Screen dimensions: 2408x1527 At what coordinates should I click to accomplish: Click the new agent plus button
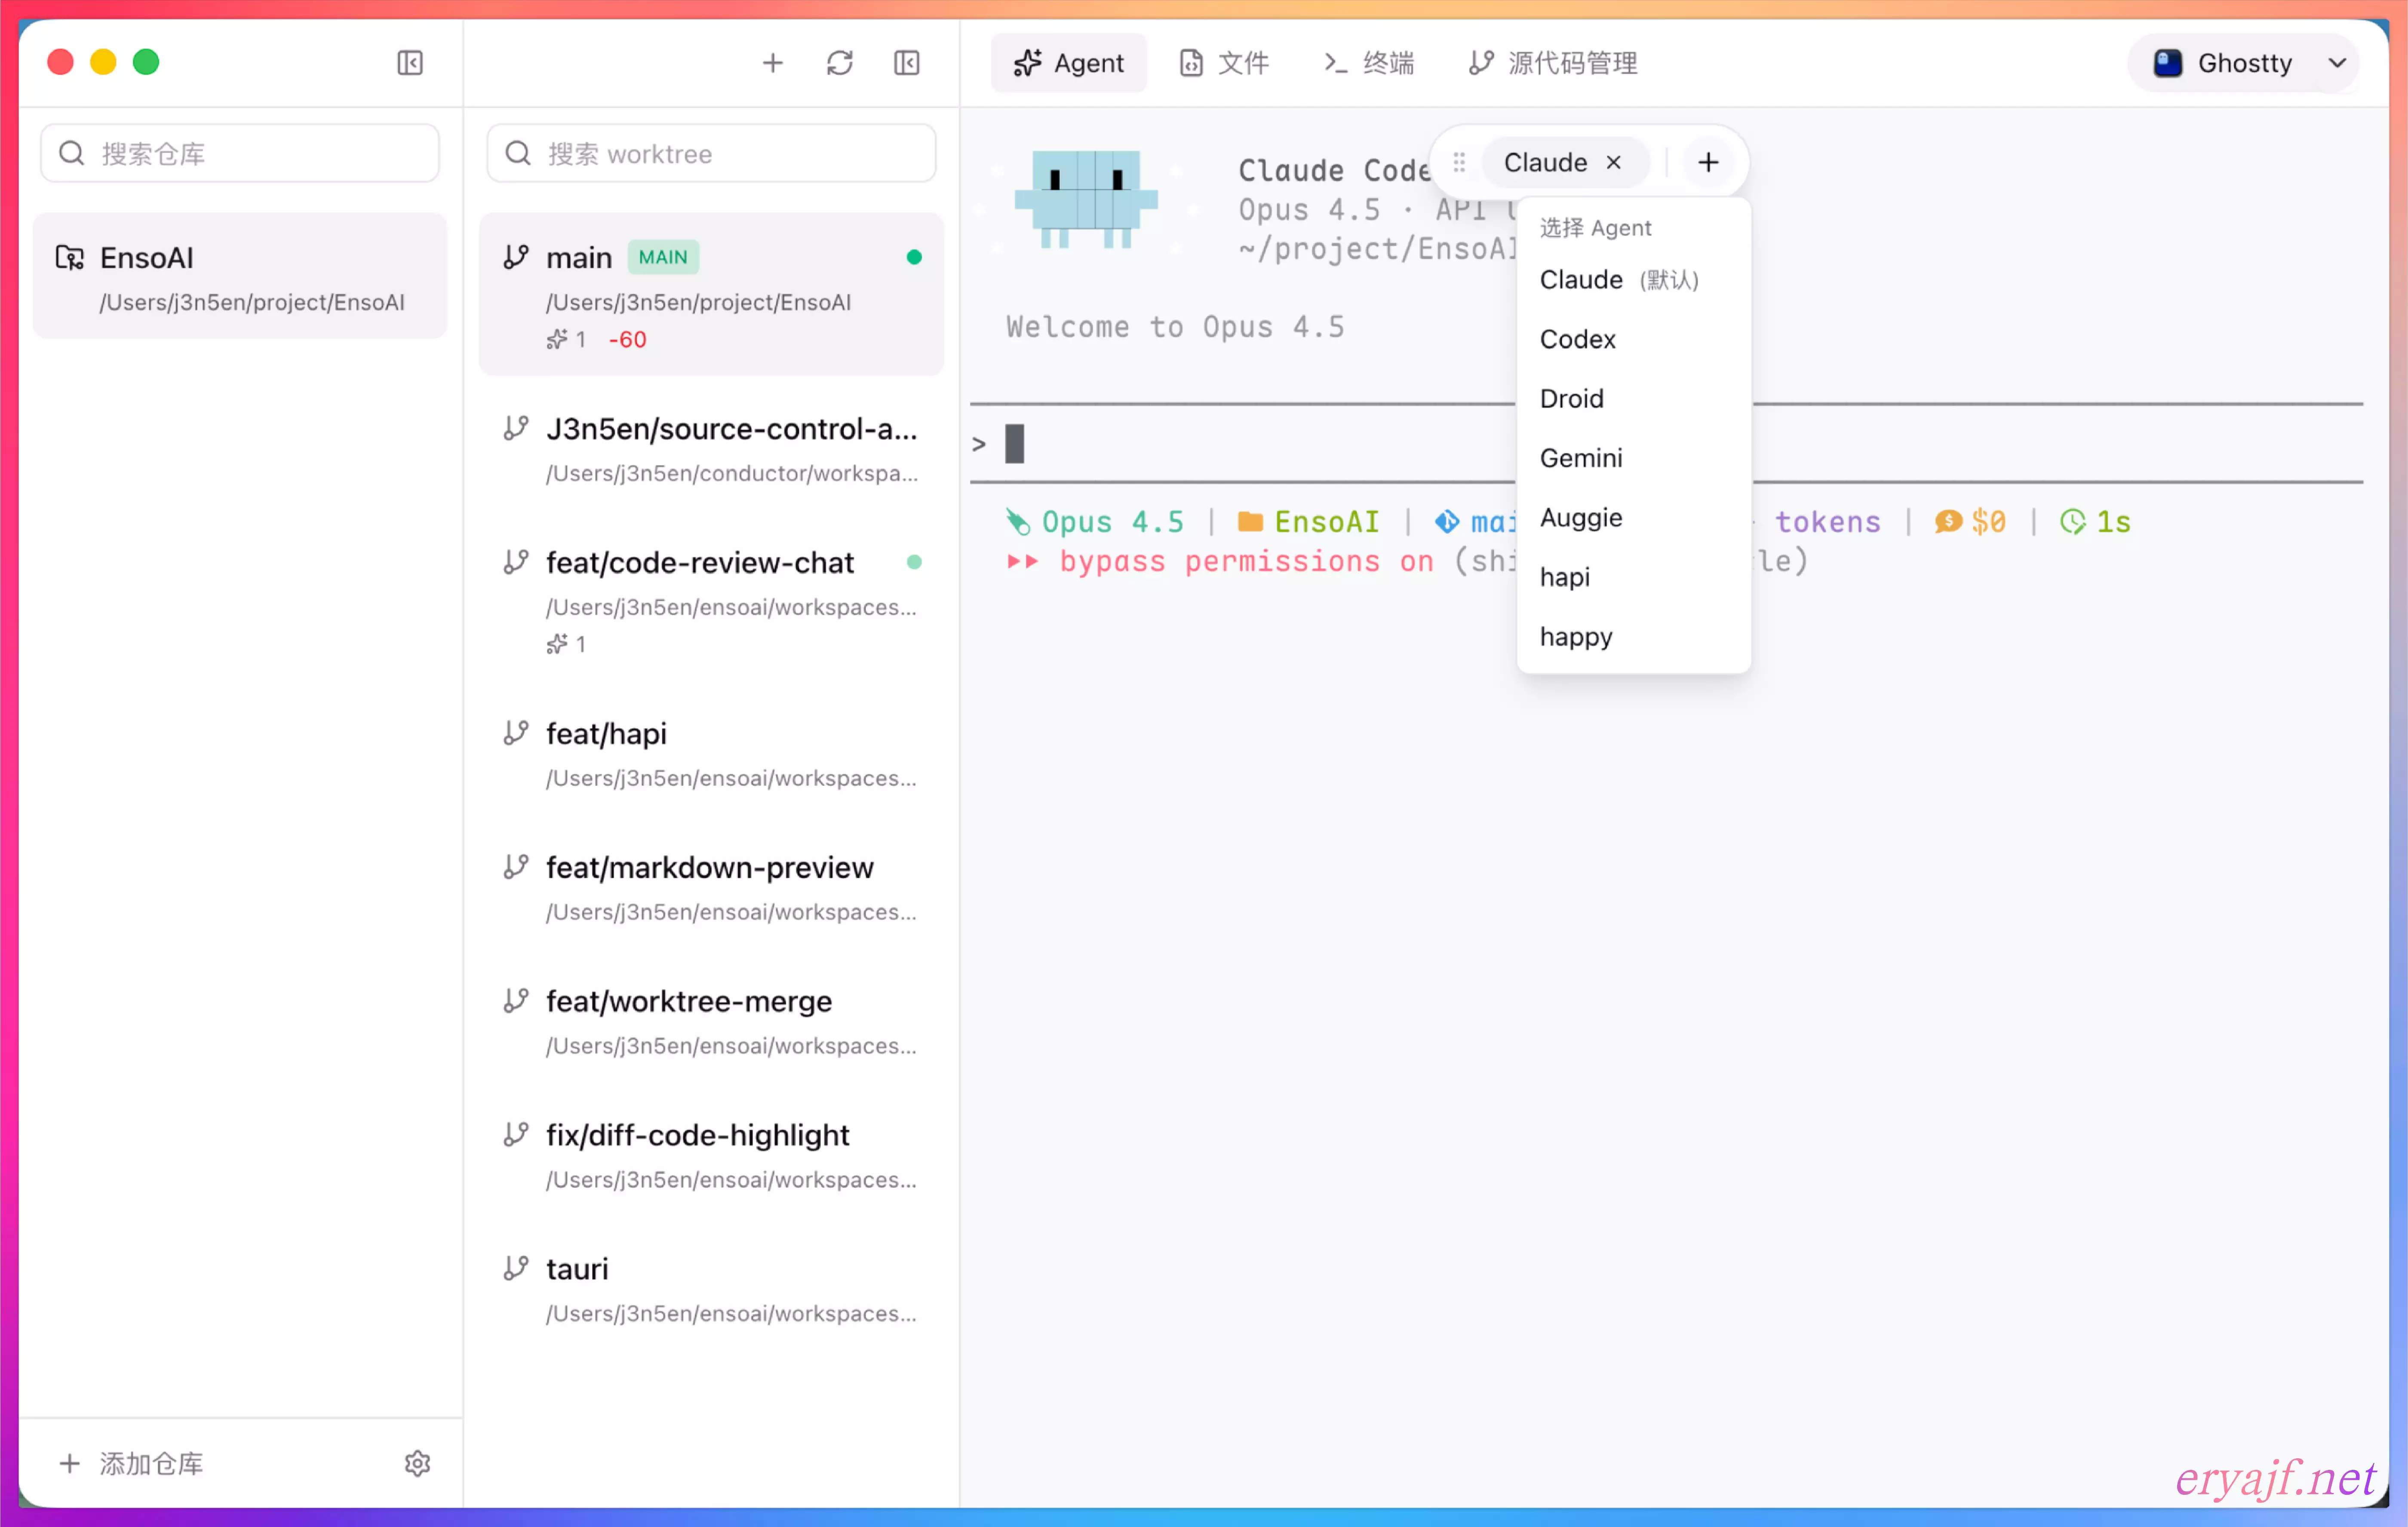(1708, 162)
